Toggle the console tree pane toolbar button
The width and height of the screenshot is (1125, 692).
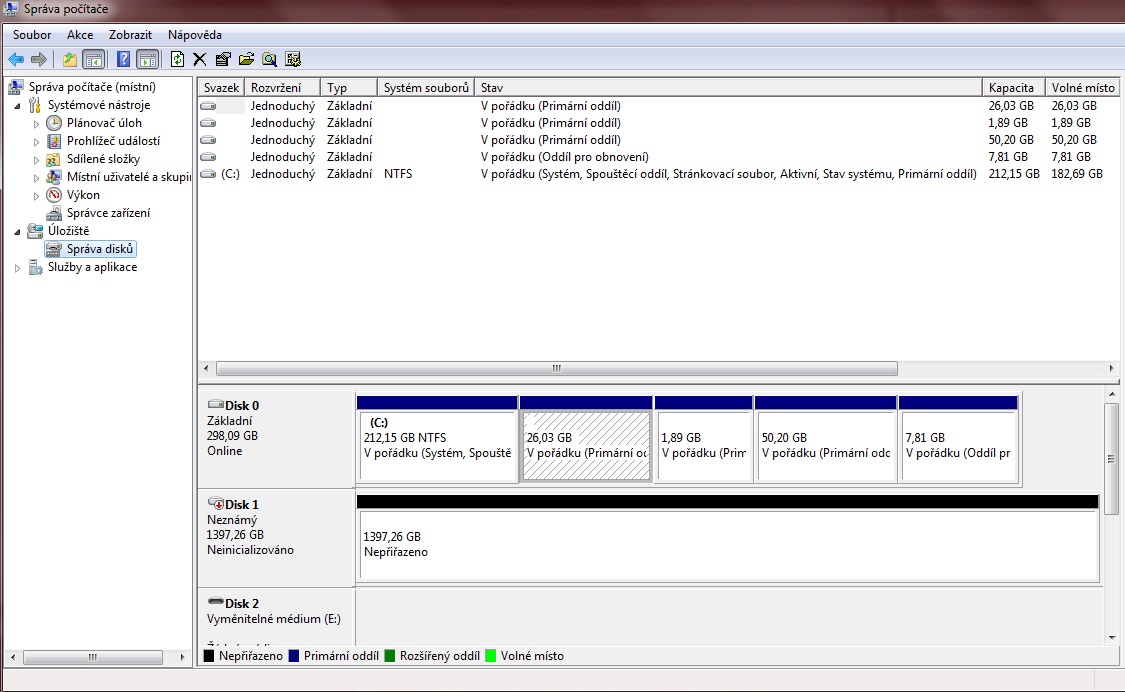[x=94, y=59]
